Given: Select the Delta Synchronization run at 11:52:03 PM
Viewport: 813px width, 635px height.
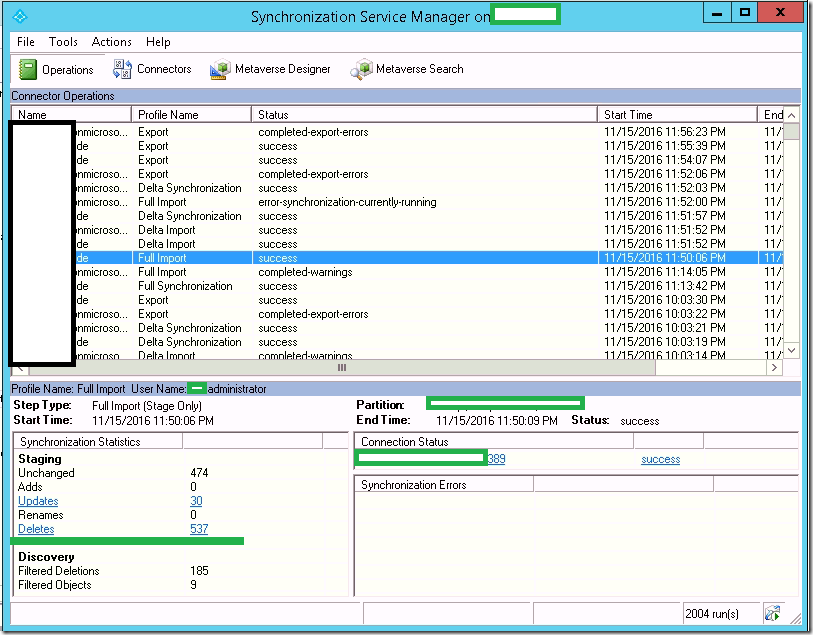Looking at the screenshot, I should click(397, 188).
